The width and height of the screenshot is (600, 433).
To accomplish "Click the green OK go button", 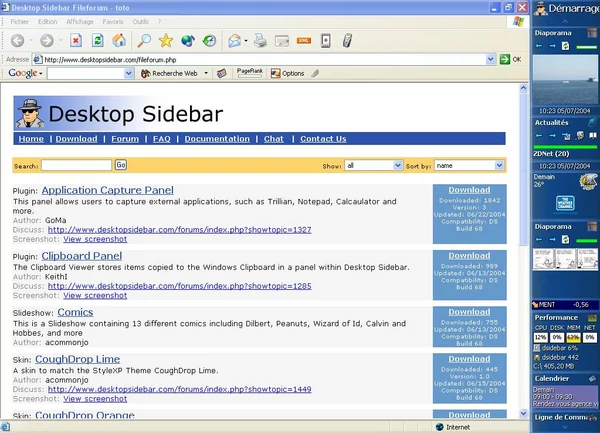I will point(511,59).
